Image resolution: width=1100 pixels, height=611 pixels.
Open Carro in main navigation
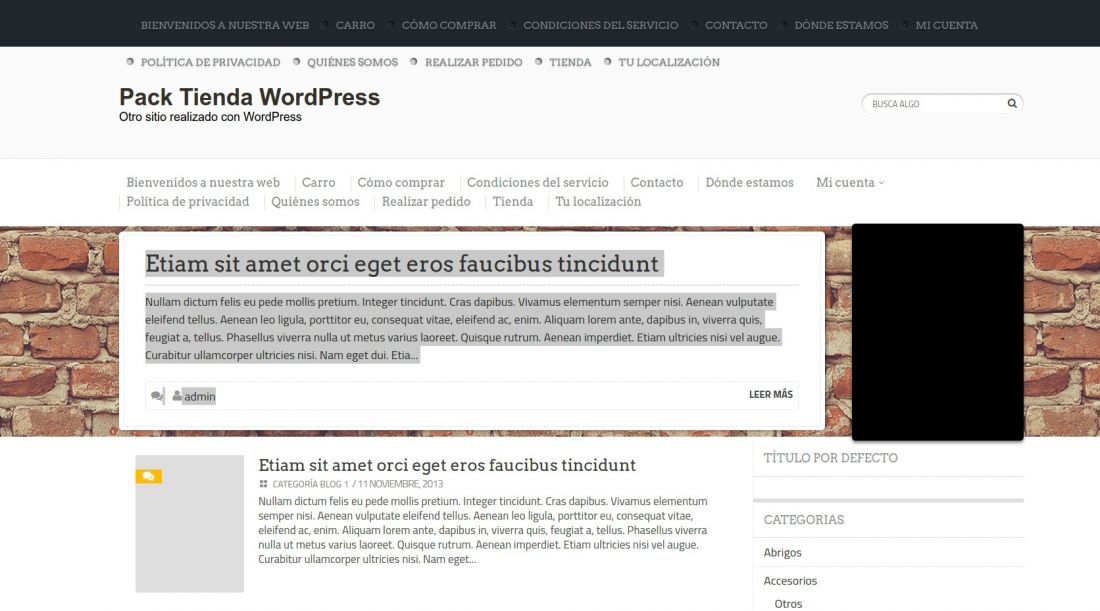click(x=318, y=182)
